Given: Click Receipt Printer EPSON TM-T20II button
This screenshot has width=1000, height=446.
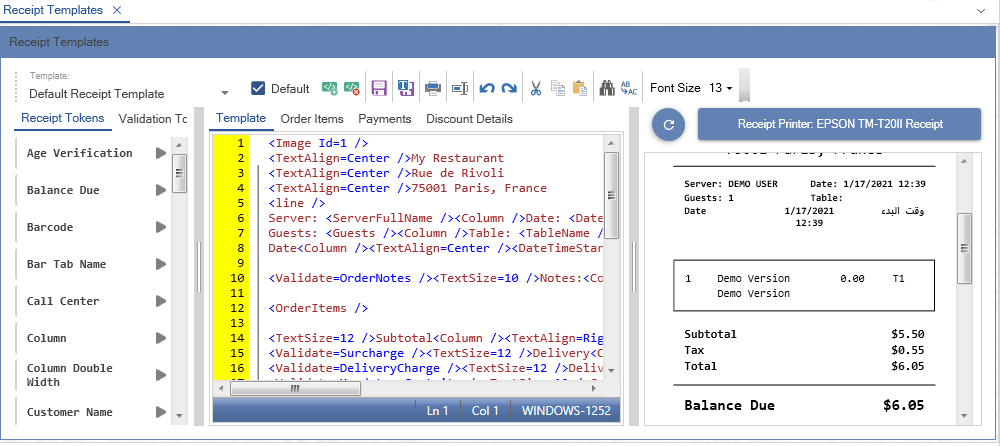Looking at the screenshot, I should [x=839, y=125].
